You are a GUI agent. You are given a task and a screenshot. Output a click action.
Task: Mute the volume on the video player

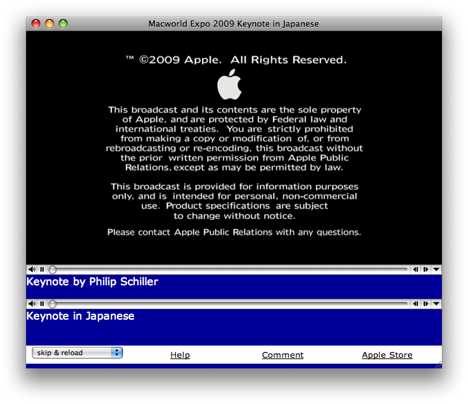[32, 269]
